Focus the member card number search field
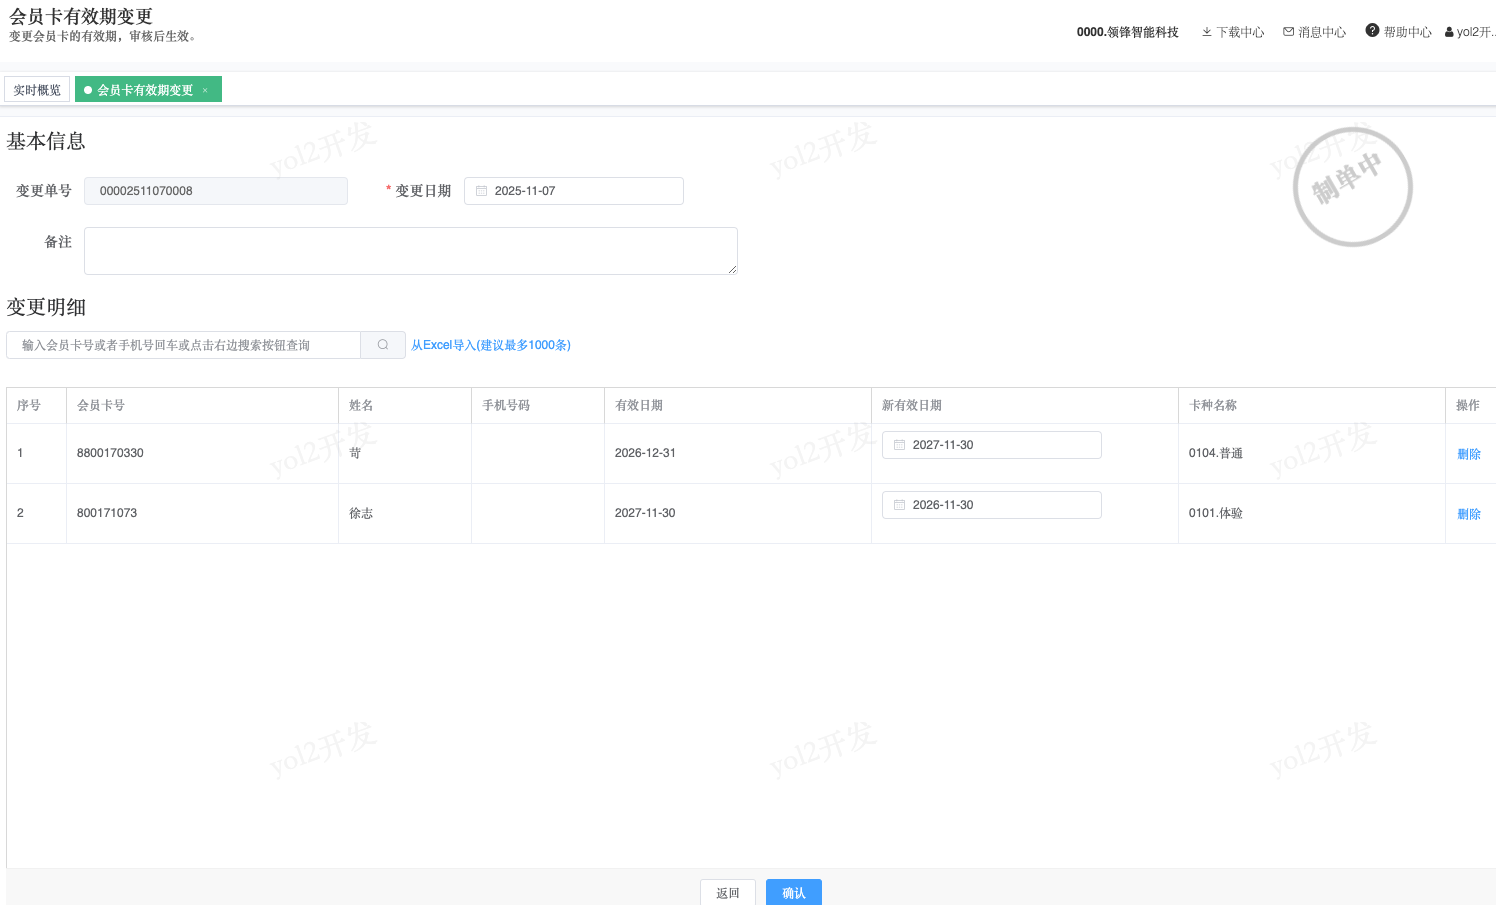This screenshot has width=1496, height=905. [x=185, y=345]
